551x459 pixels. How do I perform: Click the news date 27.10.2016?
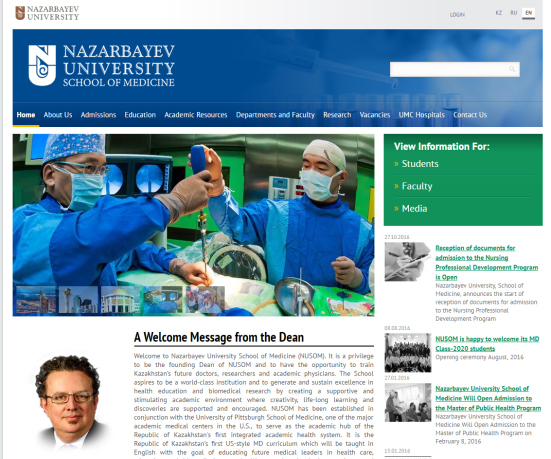pyautogui.click(x=397, y=237)
